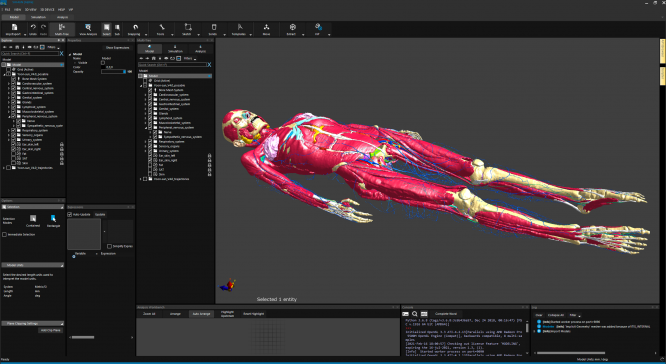Clear Explorer quick search with X icon
Screen dimensions: 666x364
coord(62,54)
